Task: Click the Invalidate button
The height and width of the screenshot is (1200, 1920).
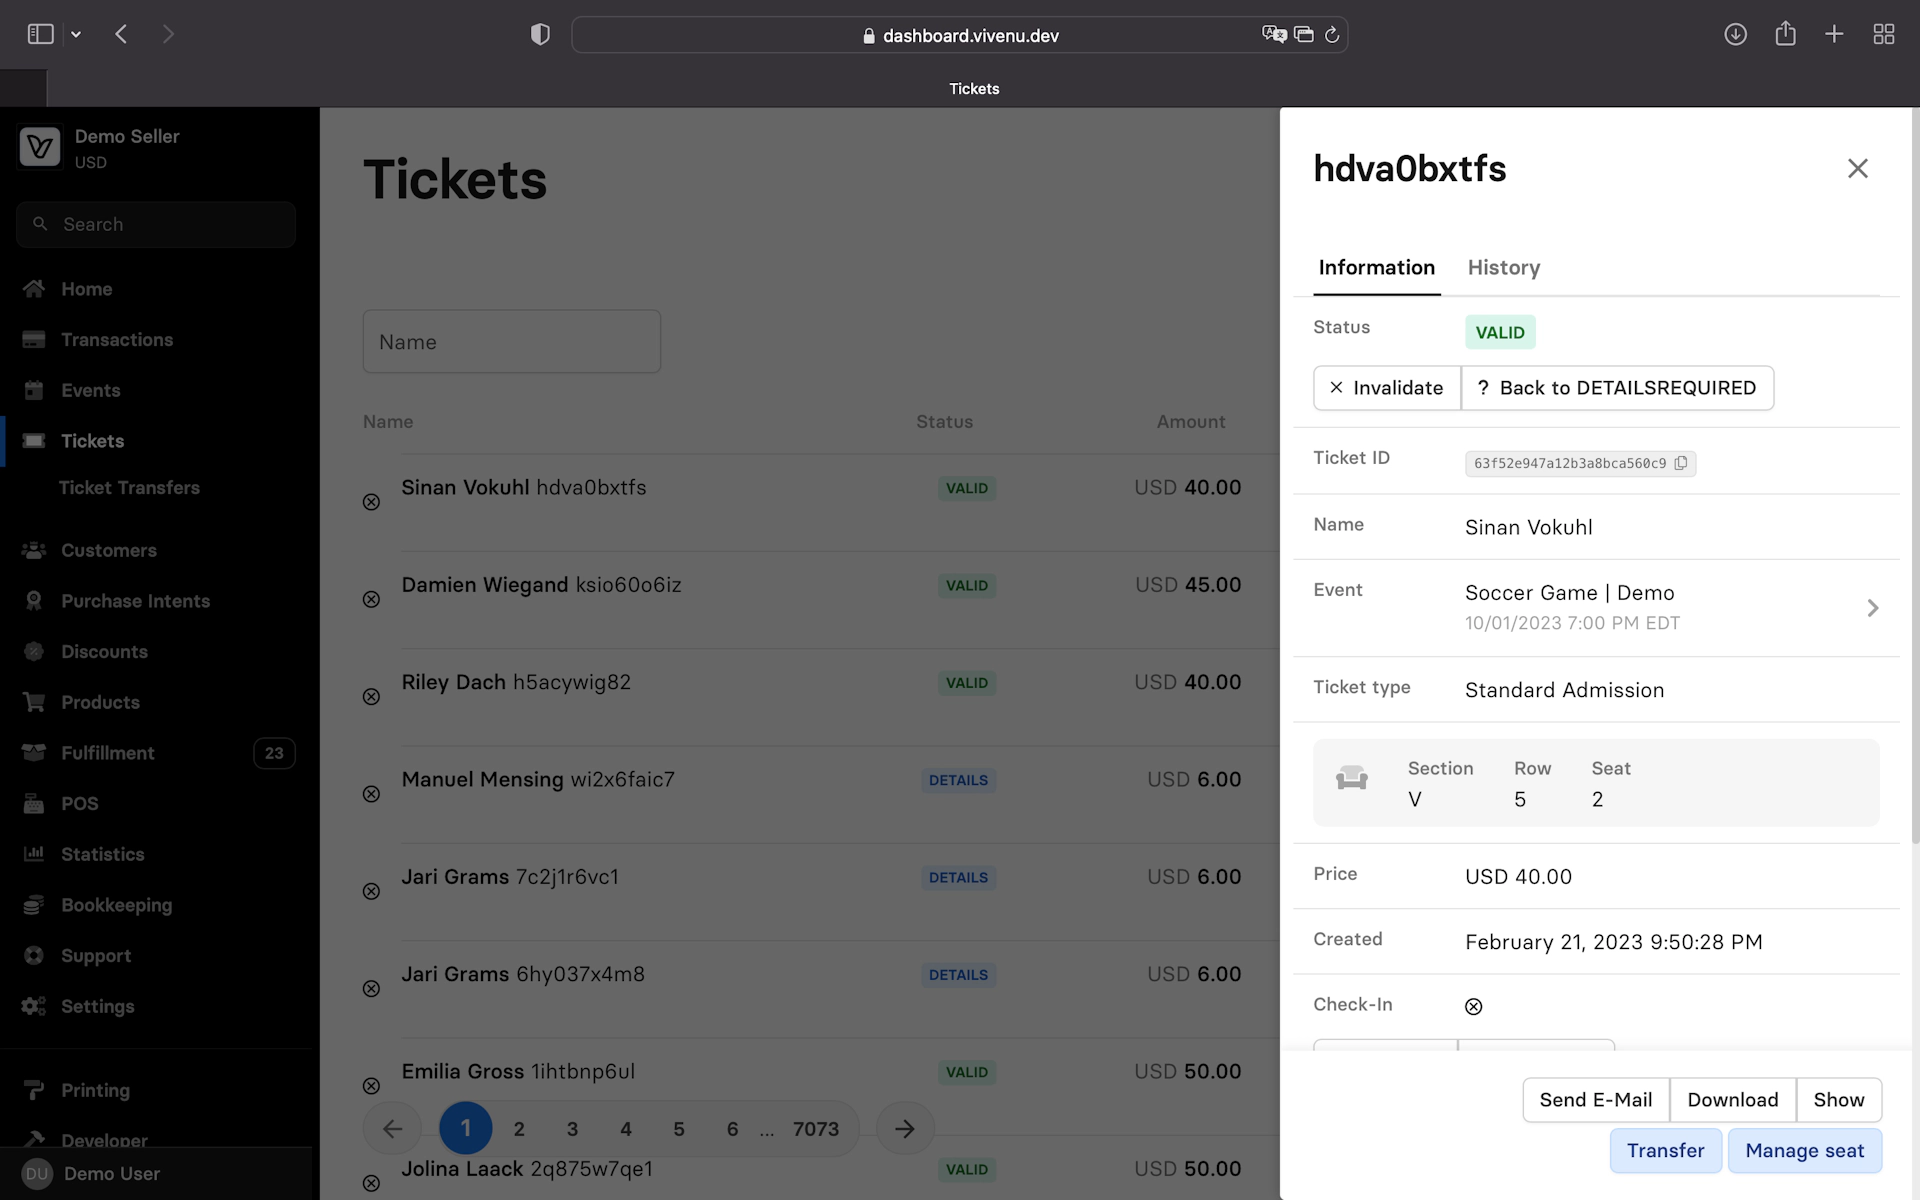Action: (x=1386, y=388)
